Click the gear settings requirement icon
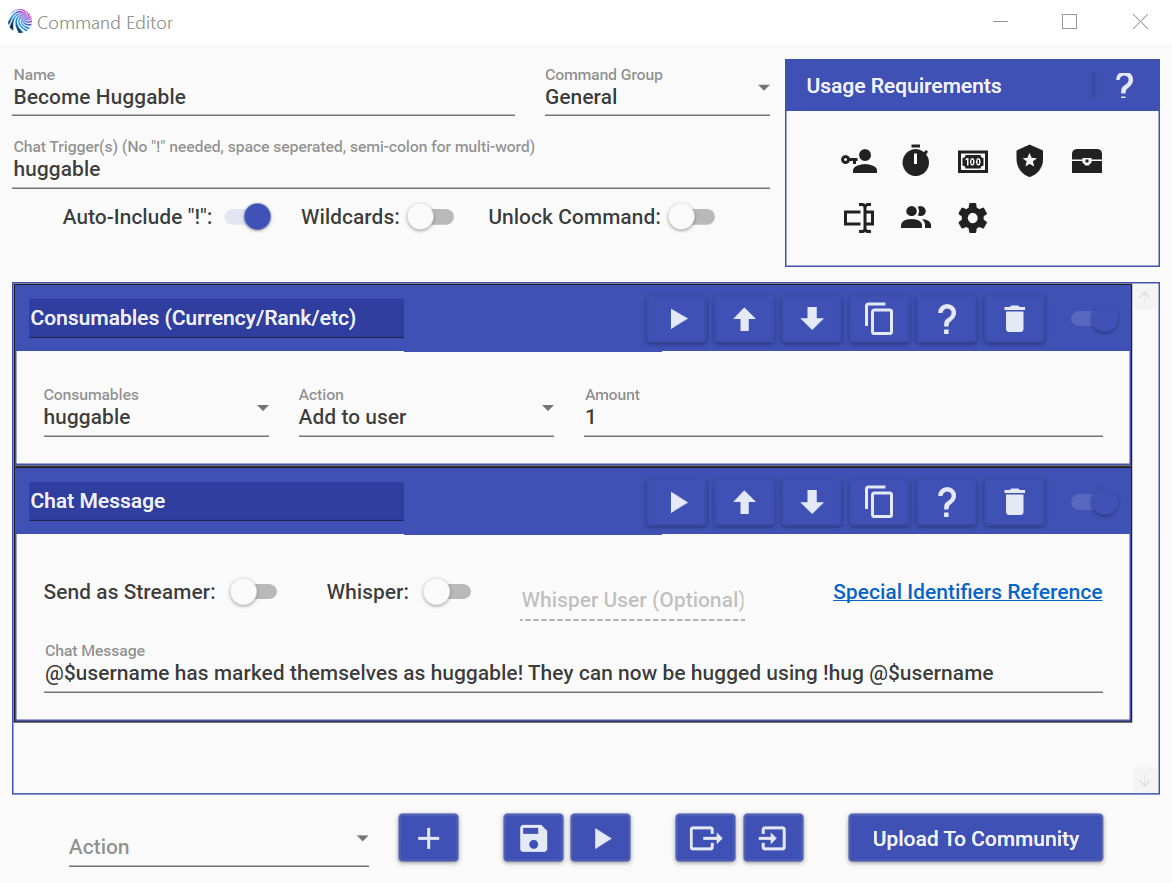The image size is (1172, 883). [972, 218]
